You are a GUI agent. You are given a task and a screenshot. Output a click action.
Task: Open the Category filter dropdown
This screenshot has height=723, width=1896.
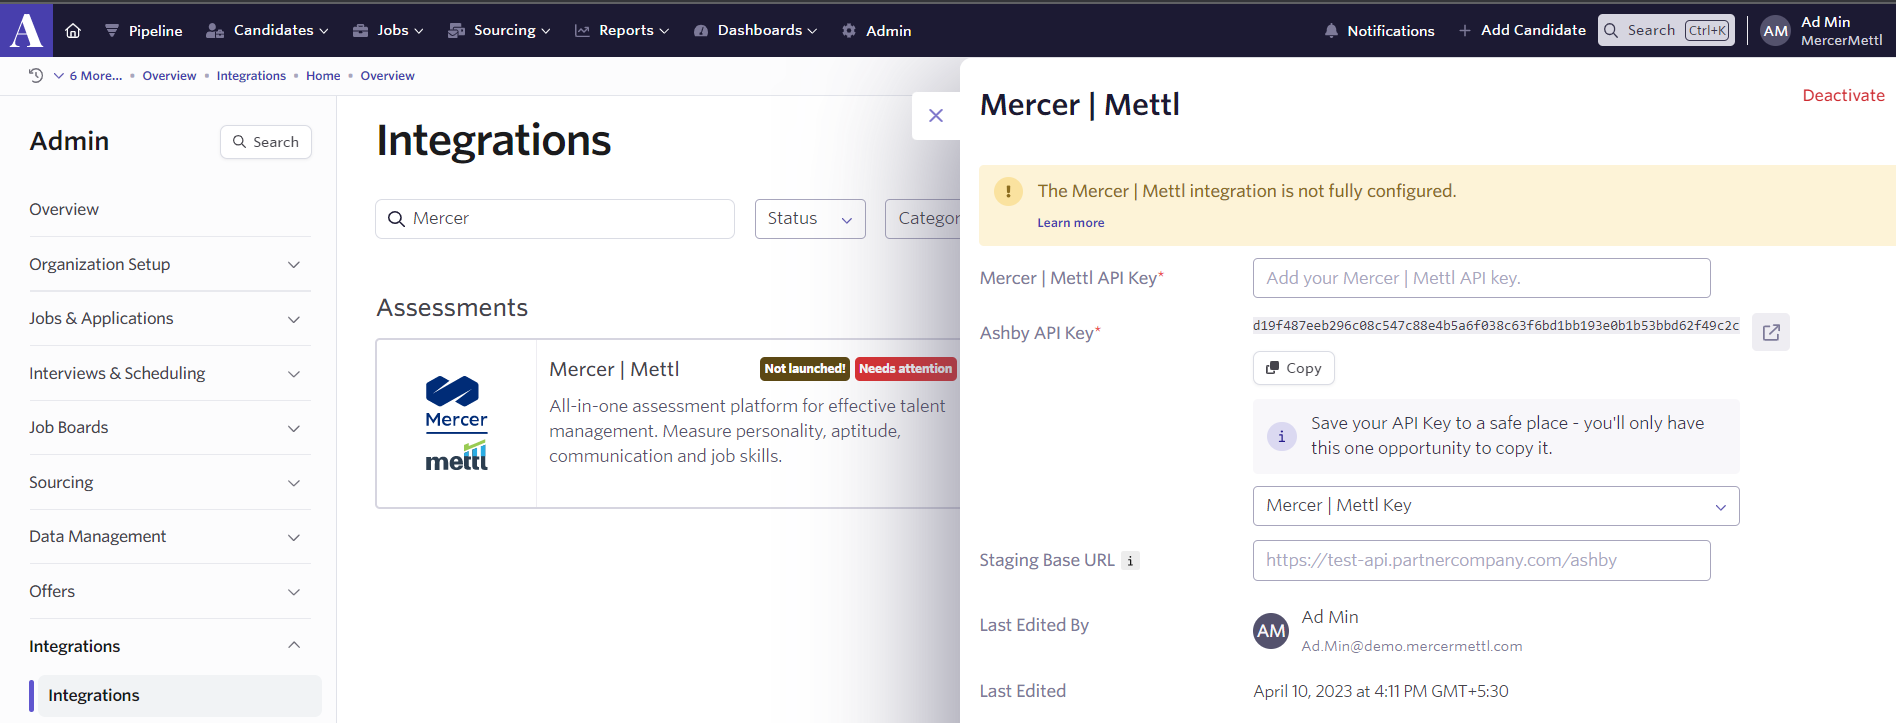[922, 219]
